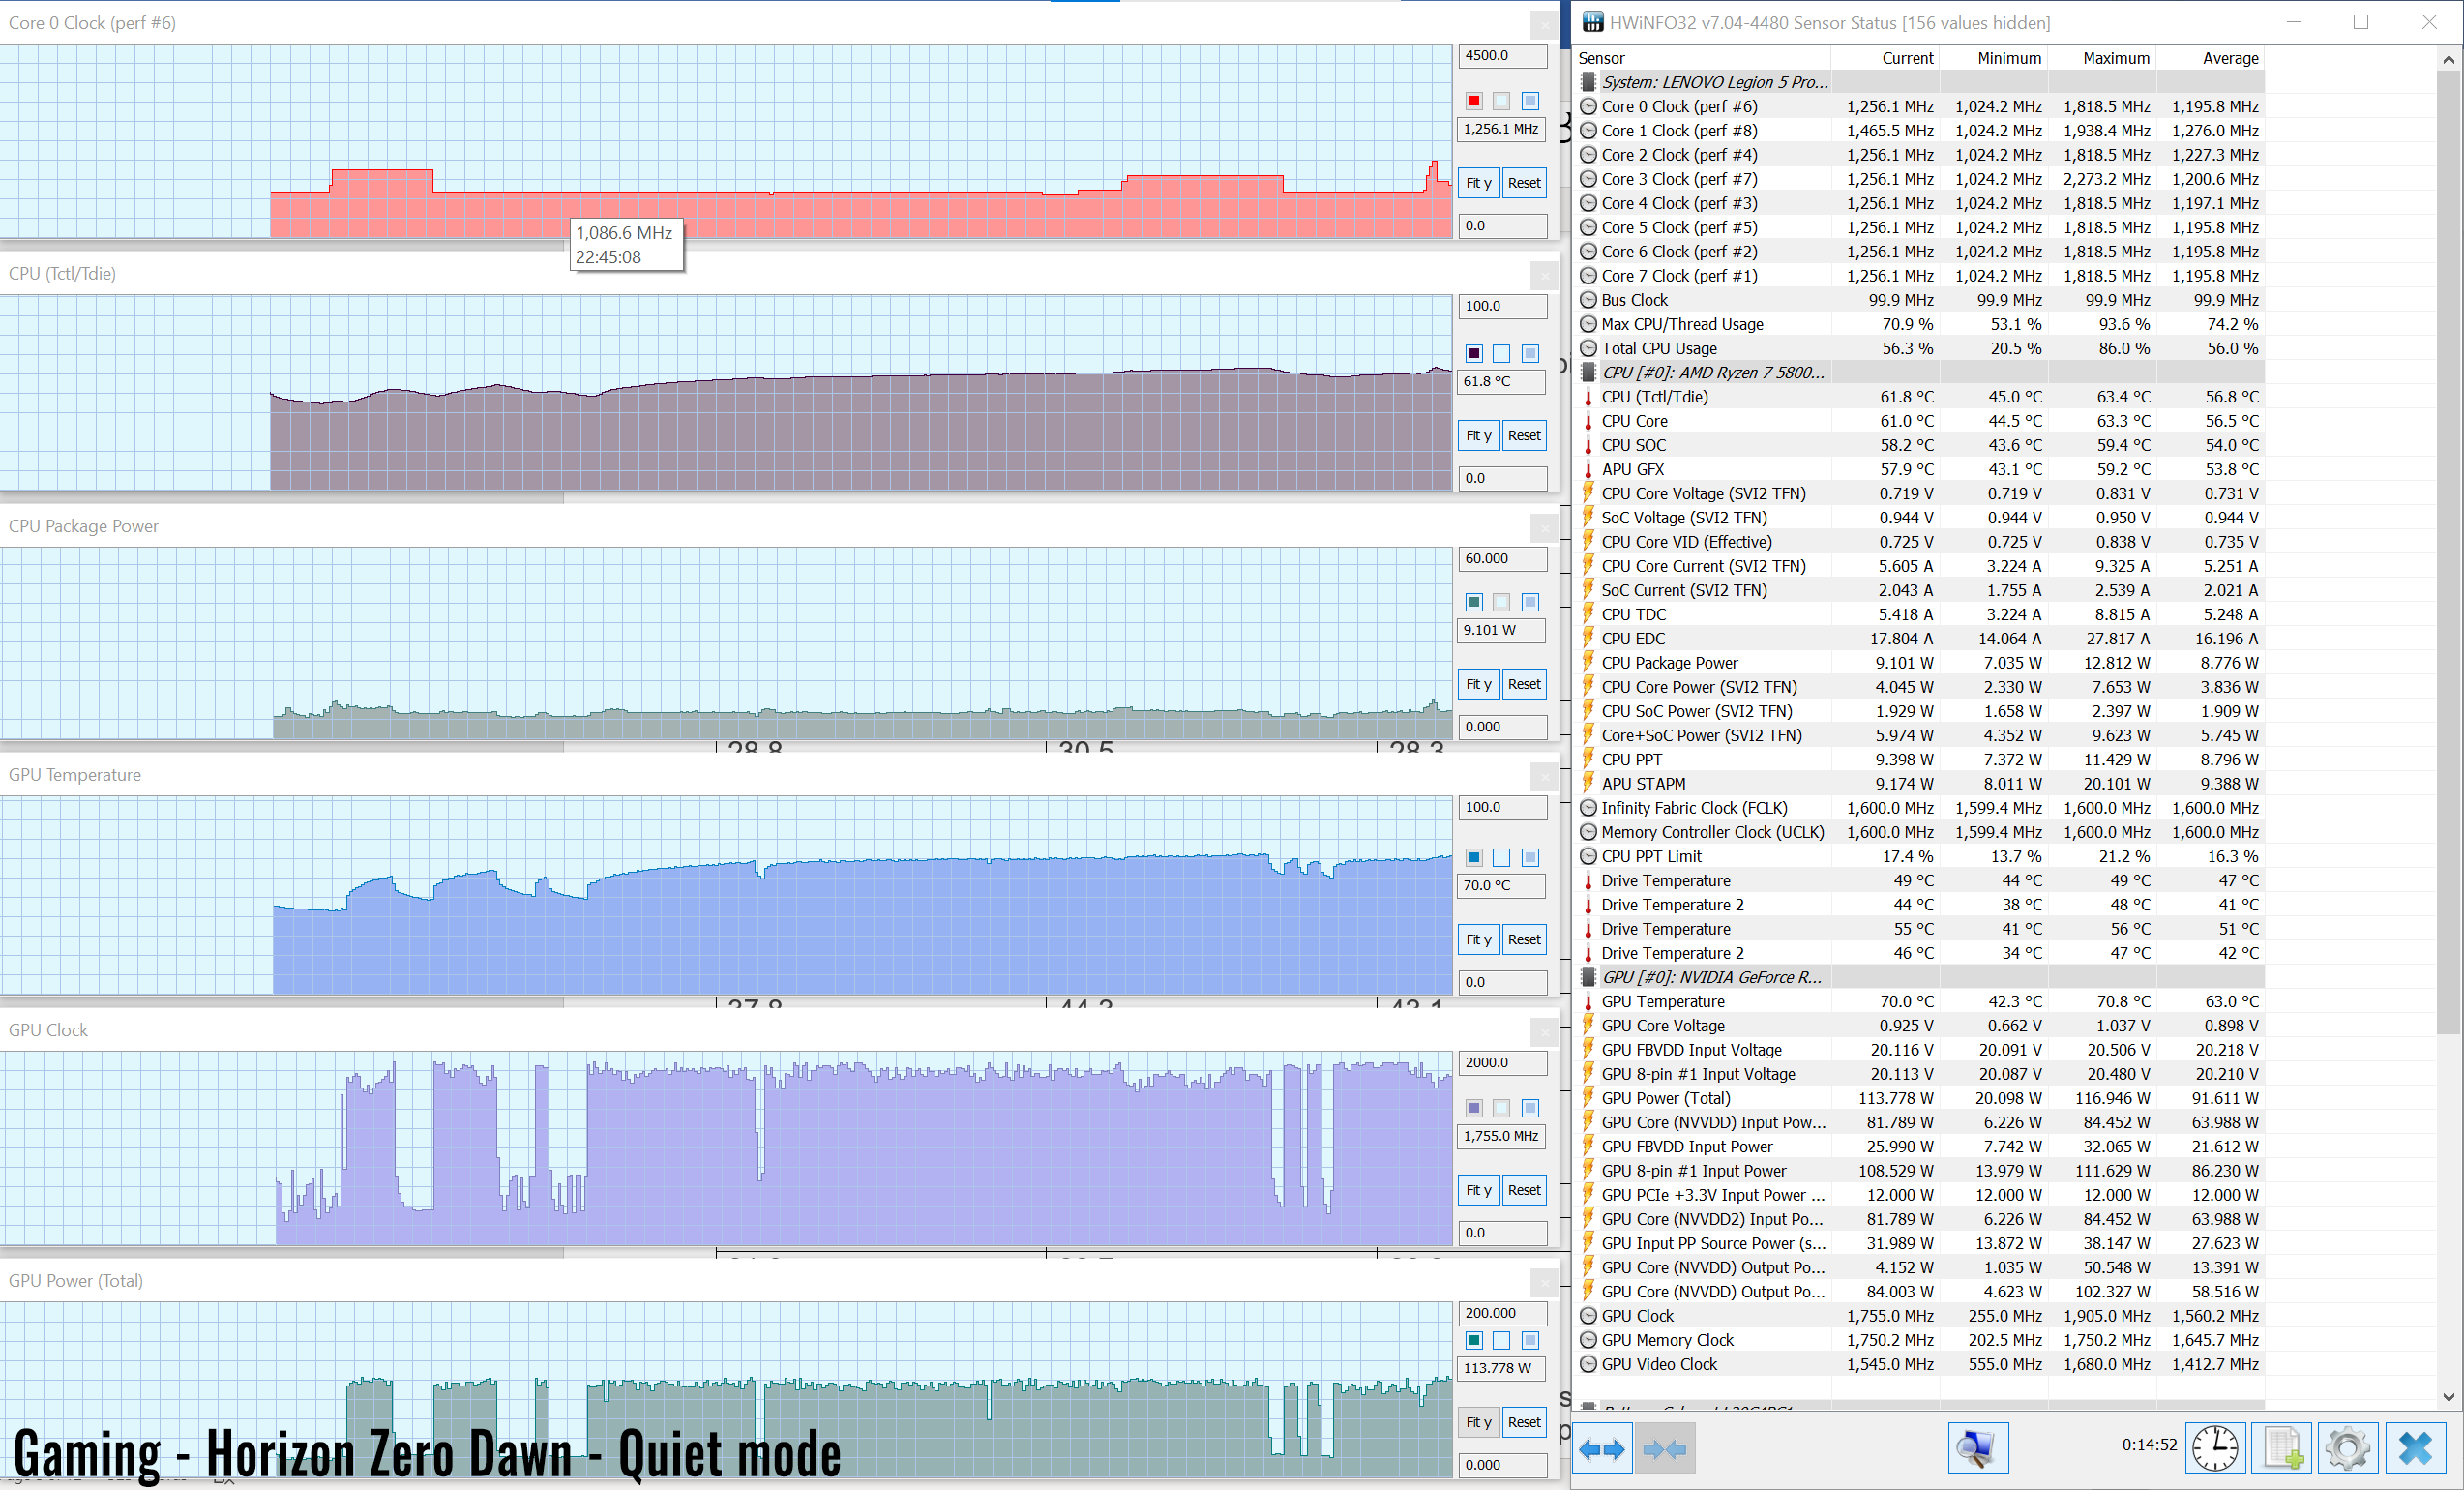Click the Infinity Fabric Clock icon
Screen dimensions: 2464x1490
click(1588, 808)
